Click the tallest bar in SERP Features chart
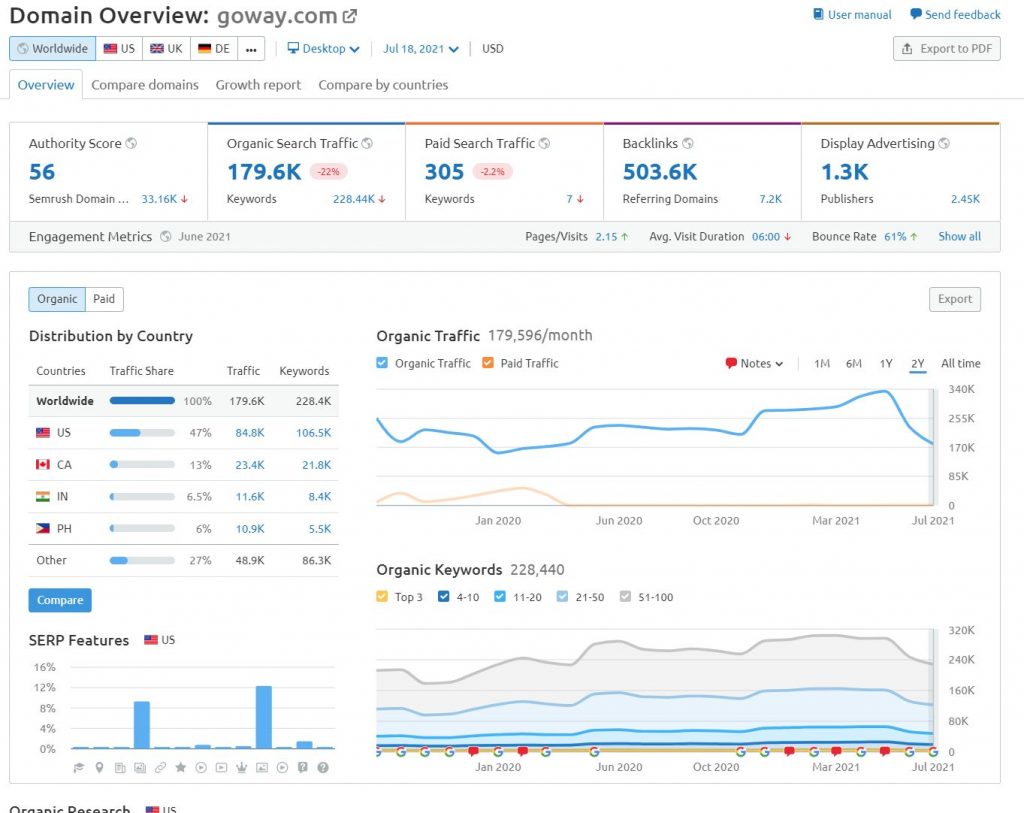 [x=264, y=717]
